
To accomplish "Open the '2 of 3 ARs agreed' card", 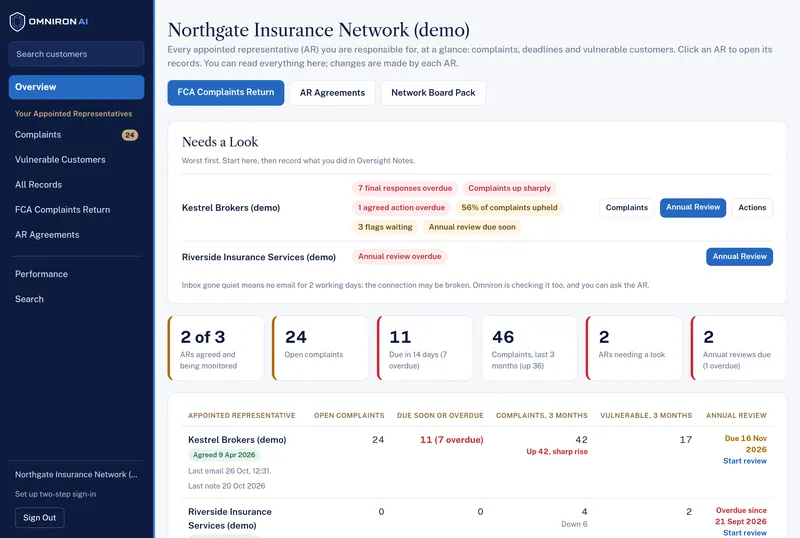I will click(x=216, y=348).
